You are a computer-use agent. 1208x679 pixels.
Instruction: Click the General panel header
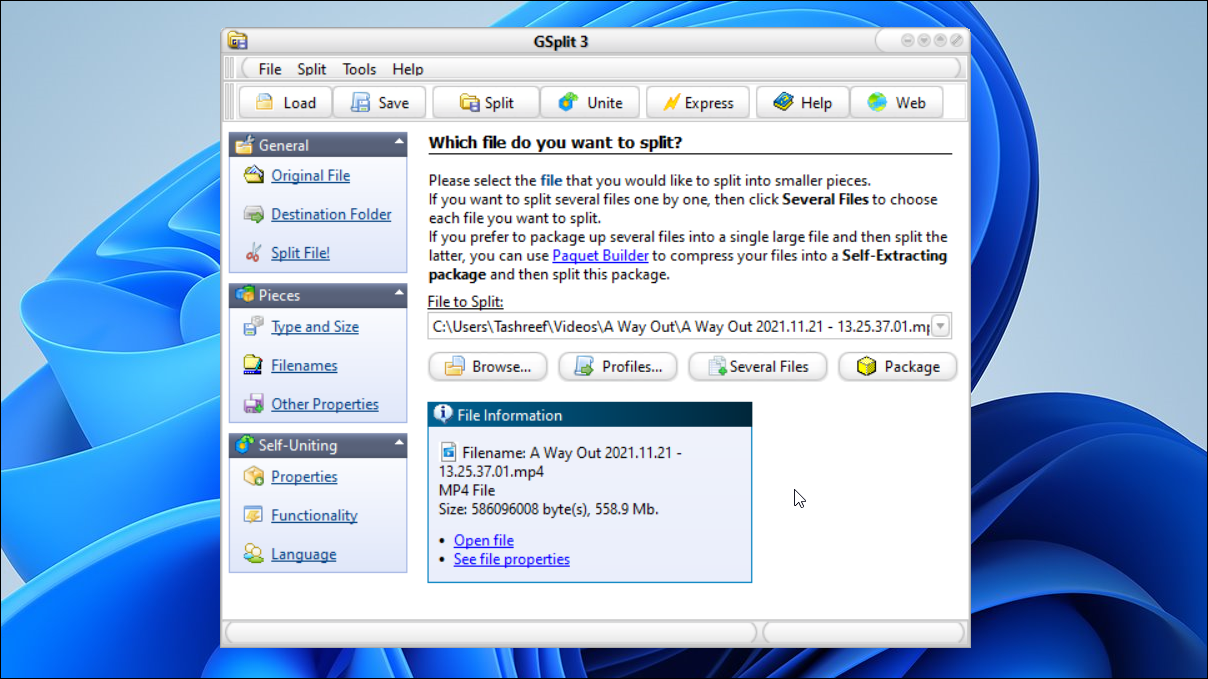tap(318, 145)
